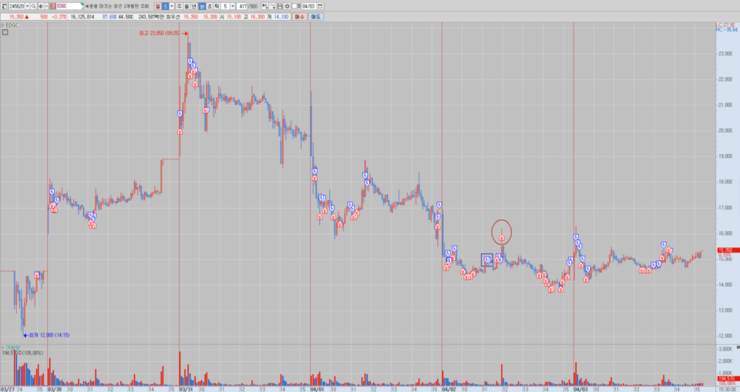740x392 pixels.
Task: Click the red 매수 buy button
Action: (x=299, y=17)
